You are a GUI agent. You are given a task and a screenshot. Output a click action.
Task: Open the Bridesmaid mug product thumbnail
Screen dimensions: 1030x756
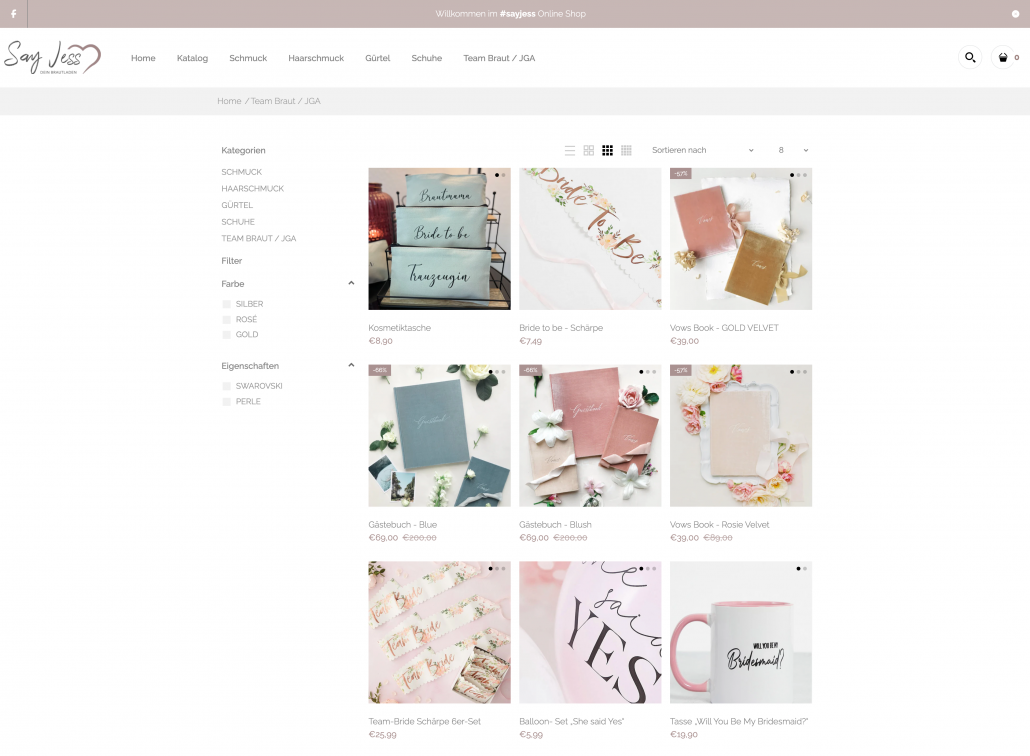point(740,632)
